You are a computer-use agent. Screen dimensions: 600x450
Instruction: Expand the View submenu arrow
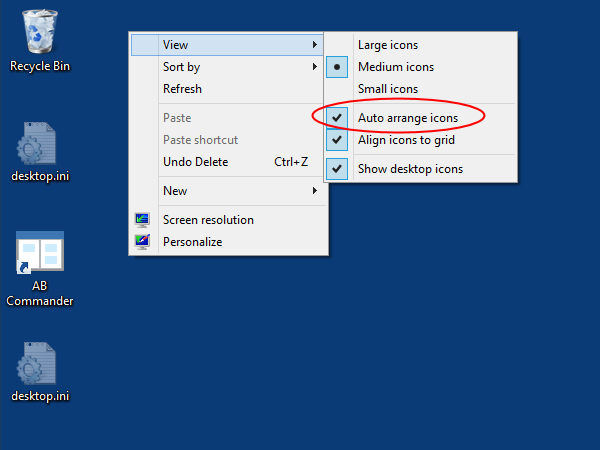pyautogui.click(x=315, y=45)
